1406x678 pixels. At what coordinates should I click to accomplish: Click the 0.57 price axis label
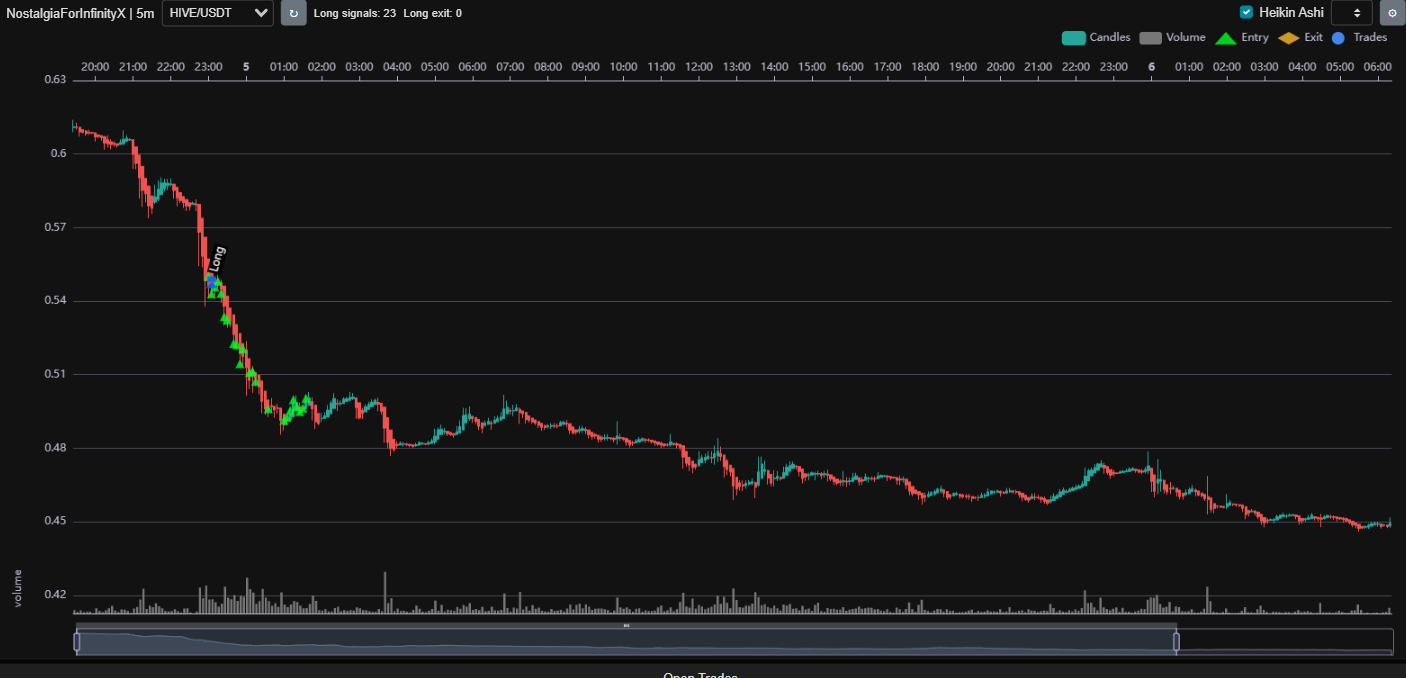[x=54, y=227]
